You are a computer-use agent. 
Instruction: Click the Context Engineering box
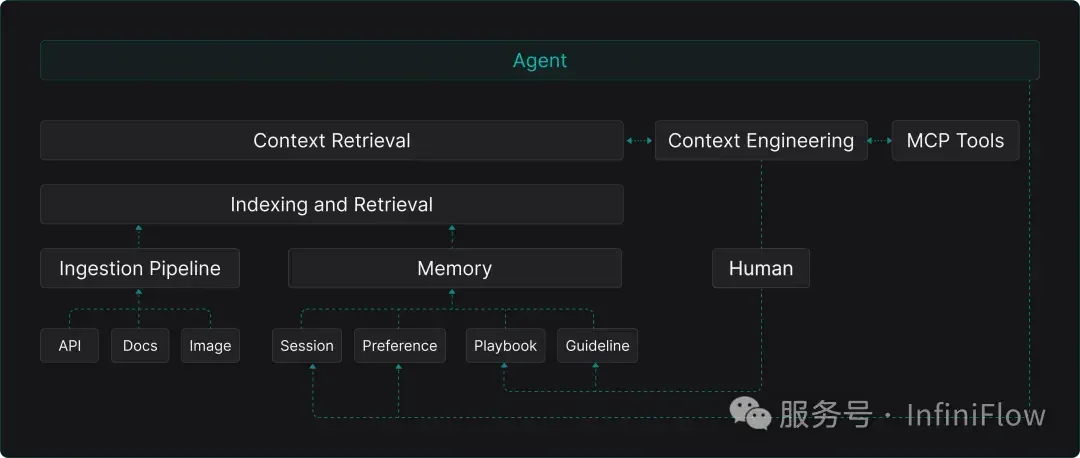click(760, 140)
